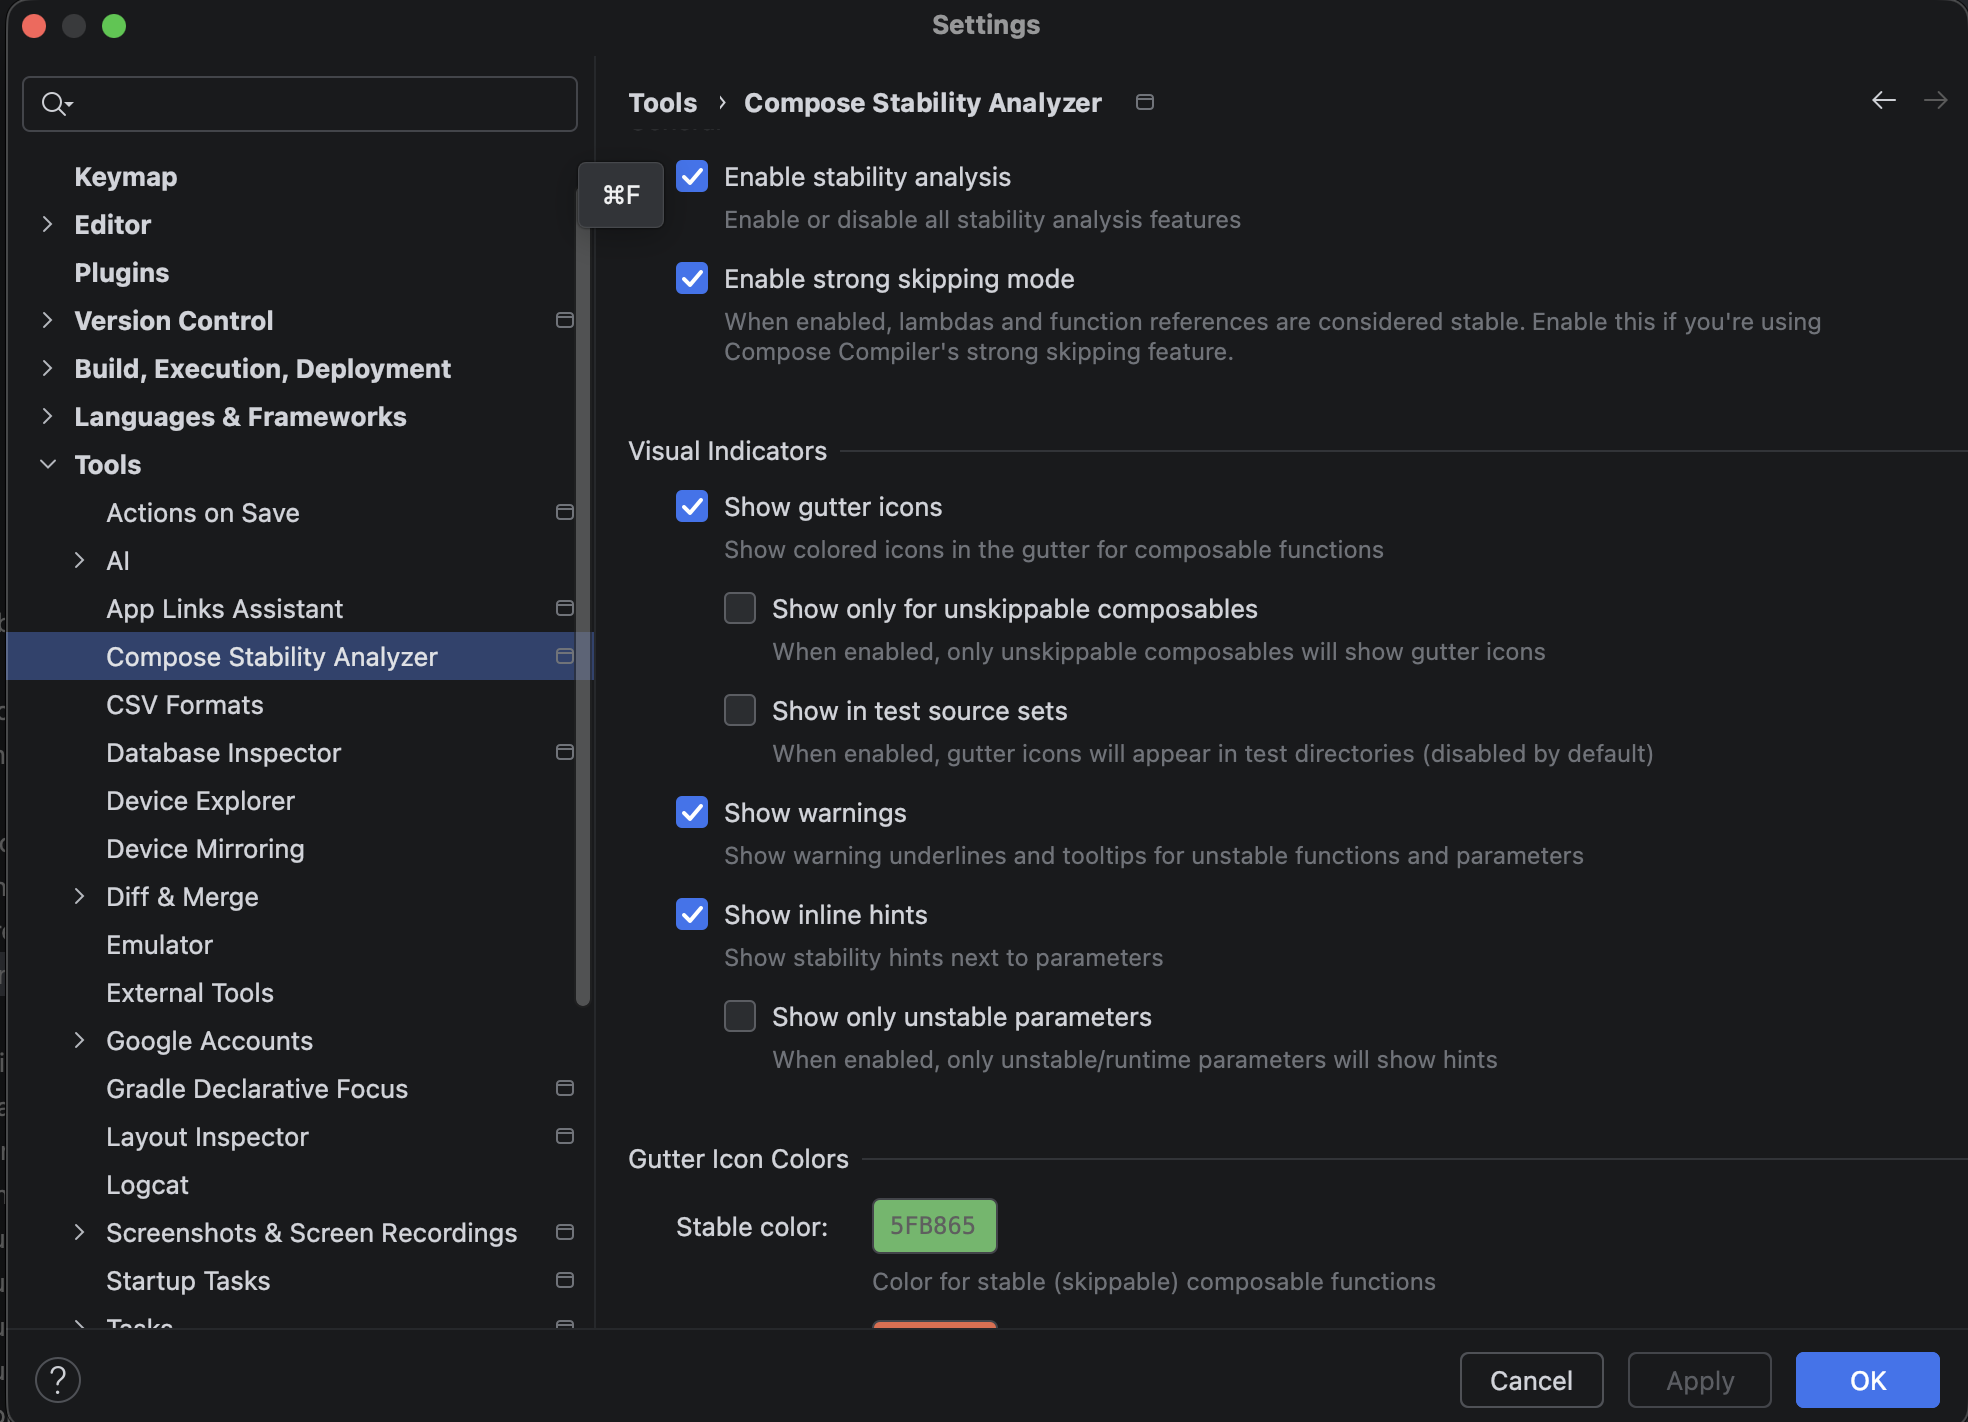The height and width of the screenshot is (1422, 1968).
Task: Confirm settings with OK button
Action: 1867,1380
